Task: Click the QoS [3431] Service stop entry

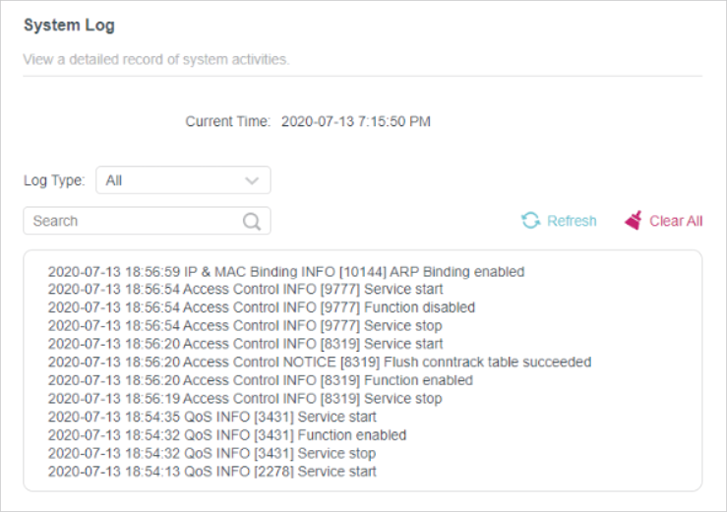Action: point(212,454)
